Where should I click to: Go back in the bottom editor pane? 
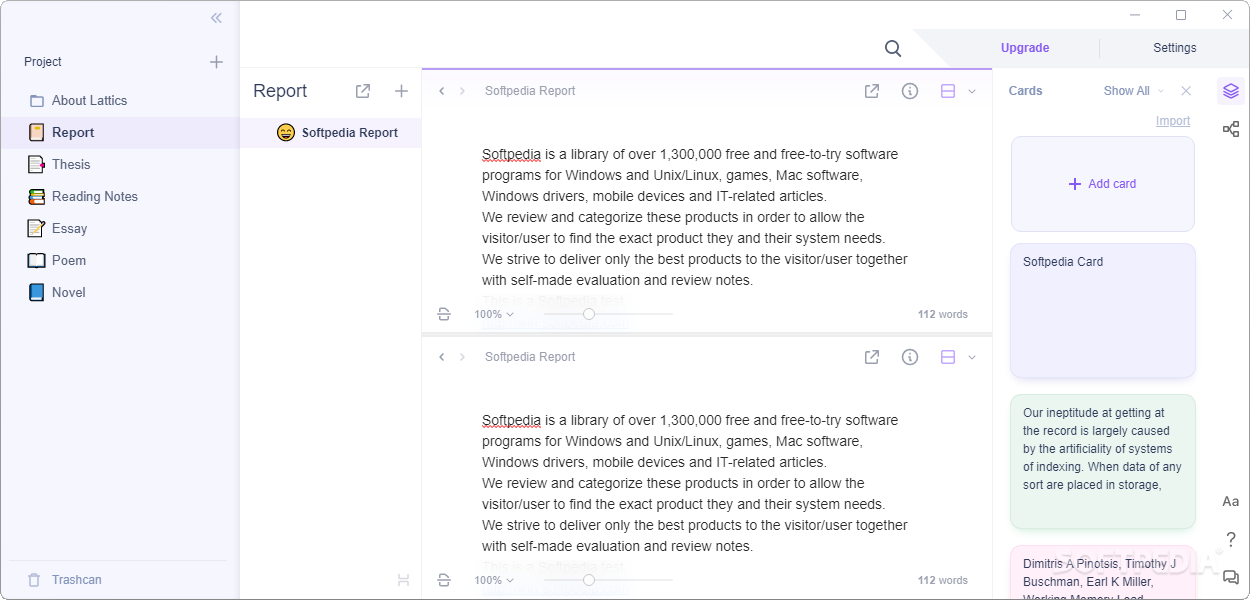pyautogui.click(x=442, y=357)
